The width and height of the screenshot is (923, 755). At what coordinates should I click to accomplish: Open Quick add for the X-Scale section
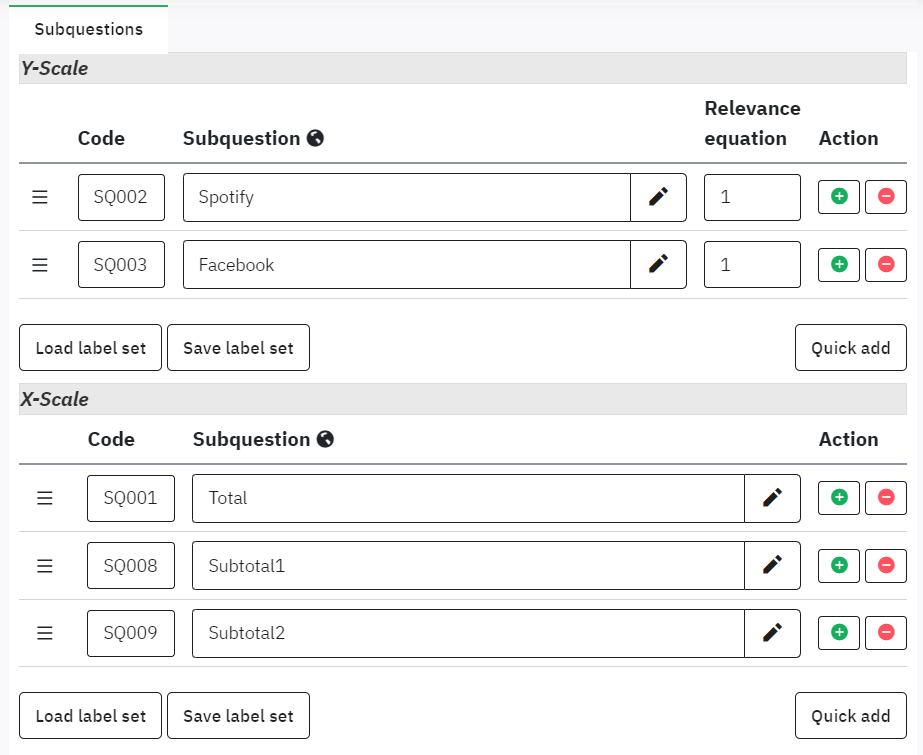point(850,716)
